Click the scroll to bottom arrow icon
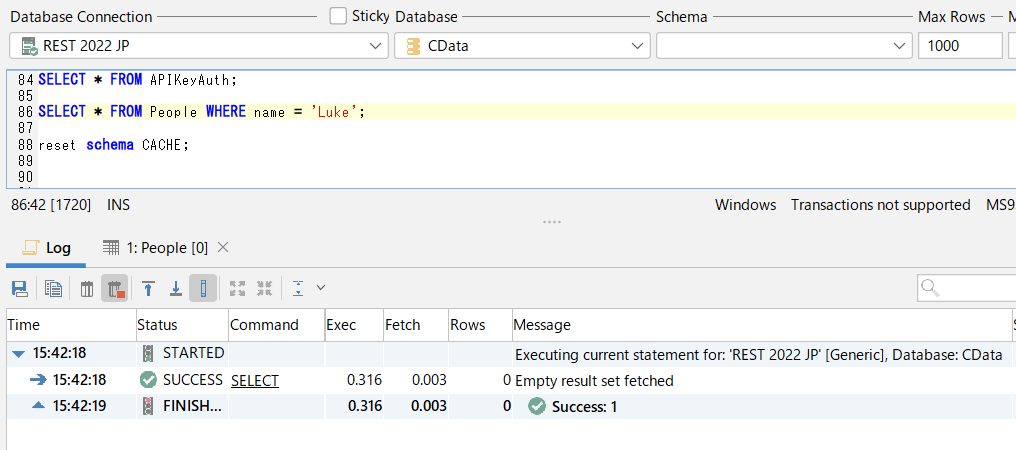This screenshot has width=1016, height=450. point(175,289)
